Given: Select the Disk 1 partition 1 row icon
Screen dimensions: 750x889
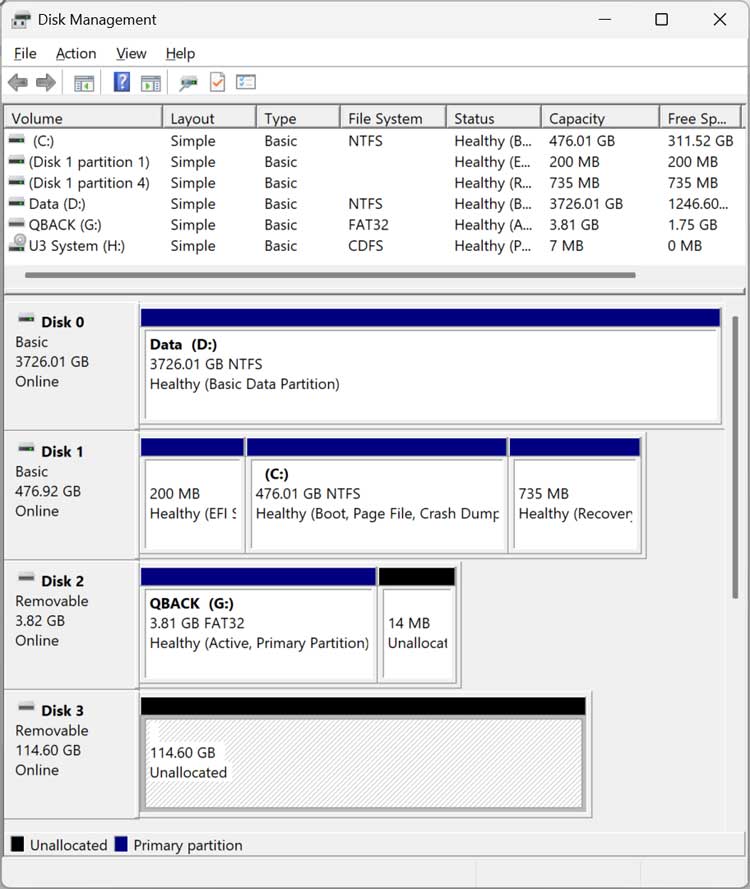Looking at the screenshot, I should [x=17, y=160].
